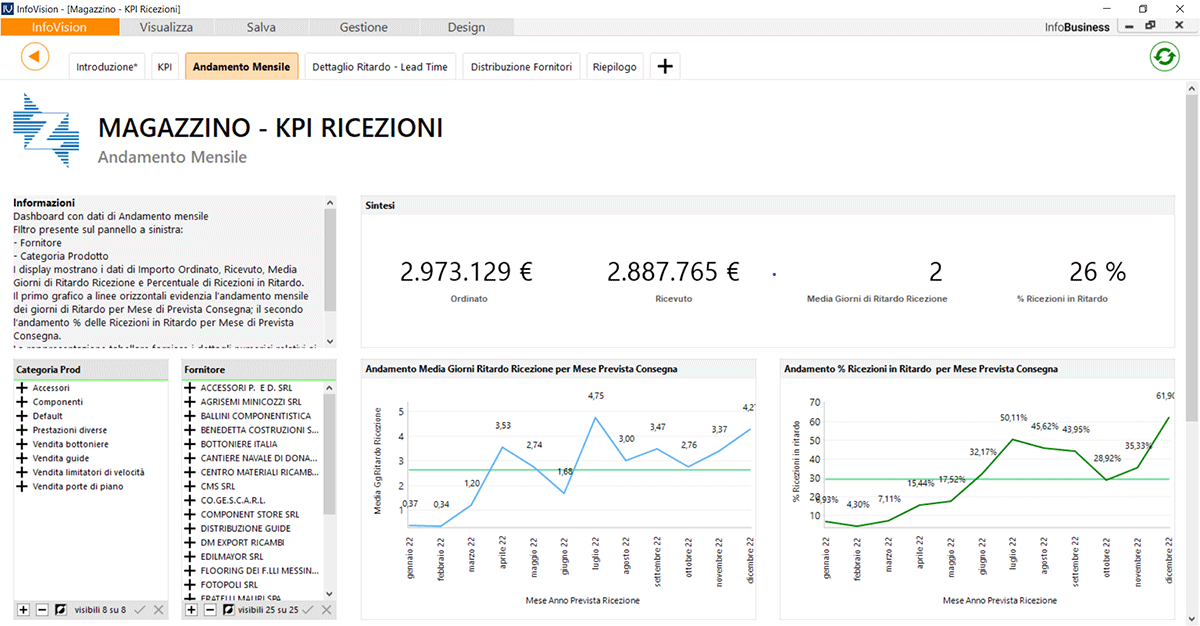Expand Vendita limitatori di velocità category

(22, 472)
